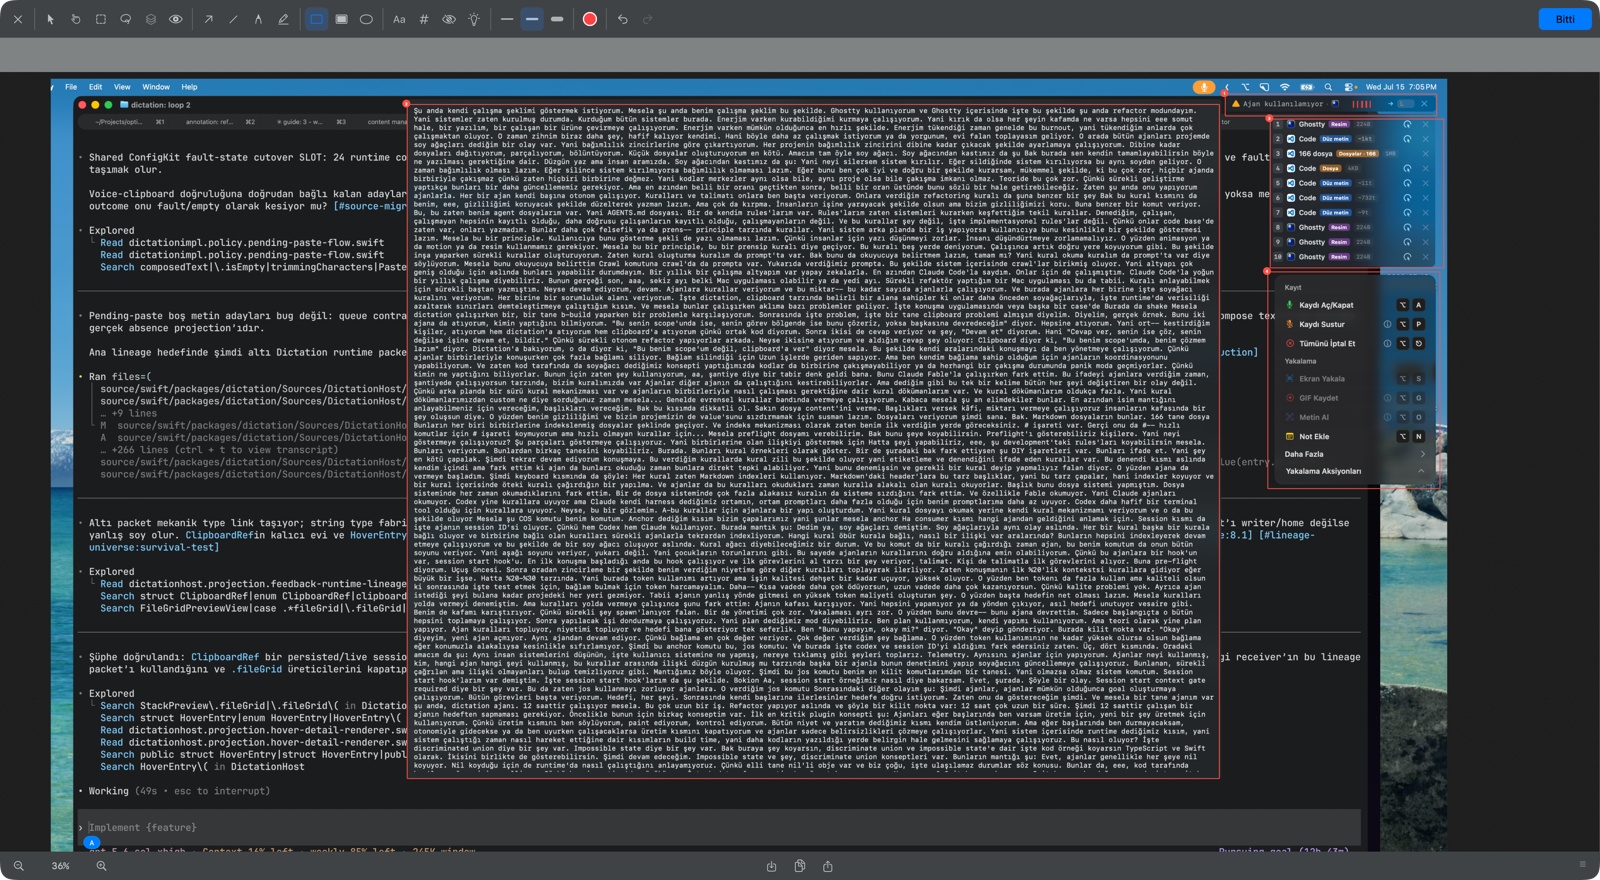This screenshot has height=880, width=1600.
Task: Undo the last annotation
Action: [622, 19]
